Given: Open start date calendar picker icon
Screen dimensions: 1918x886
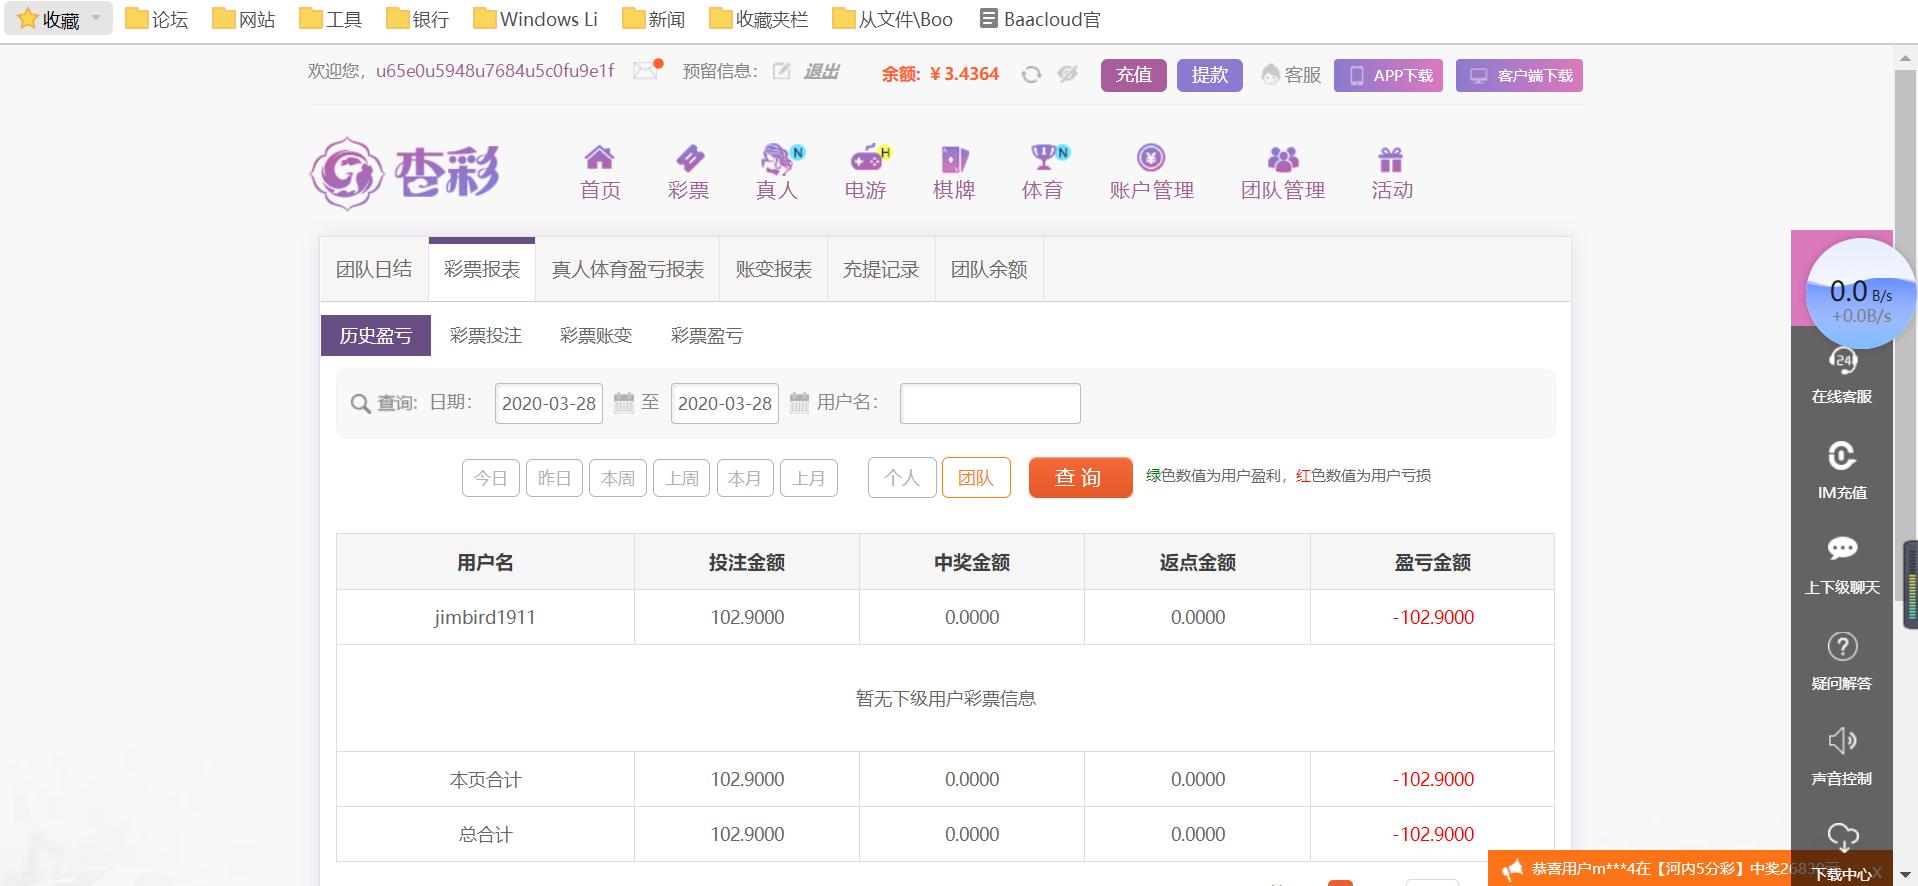Looking at the screenshot, I should pos(624,402).
